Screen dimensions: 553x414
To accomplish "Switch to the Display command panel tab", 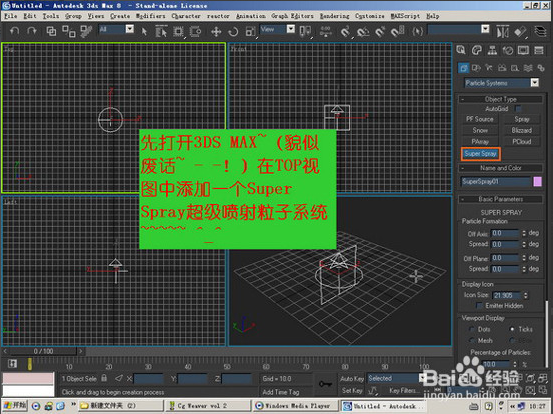I will [523, 50].
